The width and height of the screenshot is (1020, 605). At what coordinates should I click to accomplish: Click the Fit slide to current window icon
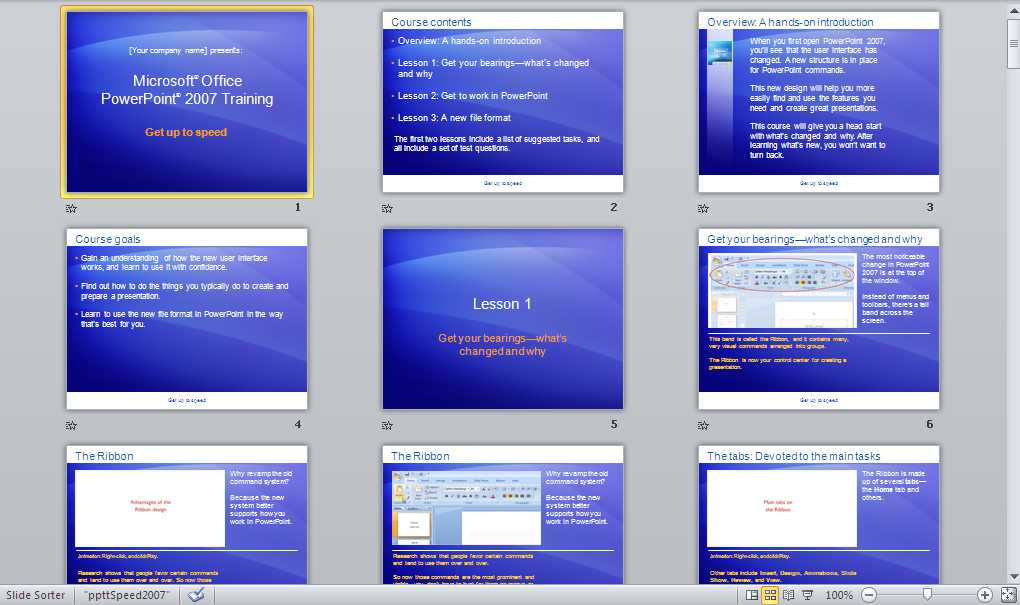tap(1008, 595)
